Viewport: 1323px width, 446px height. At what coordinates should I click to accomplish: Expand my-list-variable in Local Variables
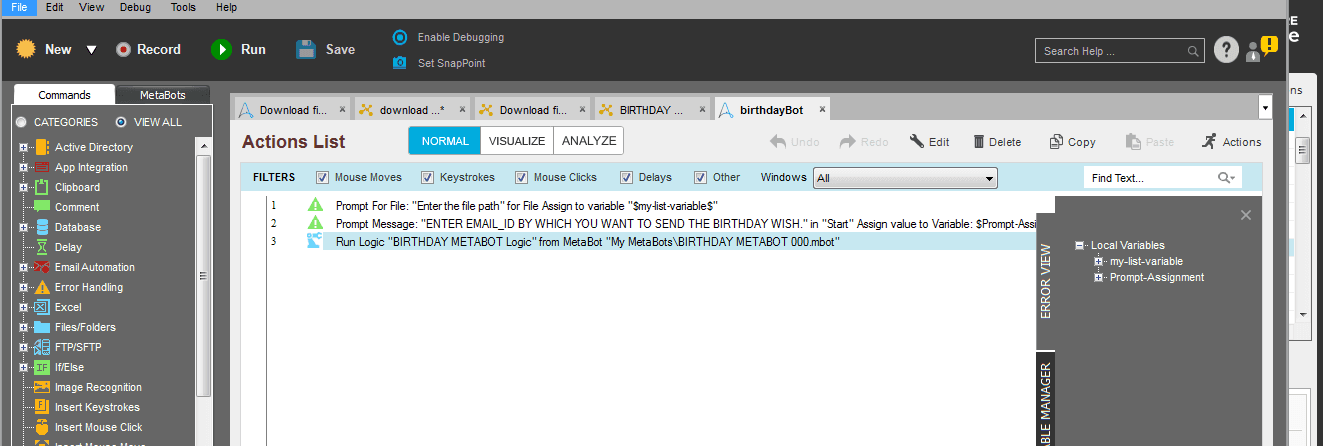click(1098, 261)
